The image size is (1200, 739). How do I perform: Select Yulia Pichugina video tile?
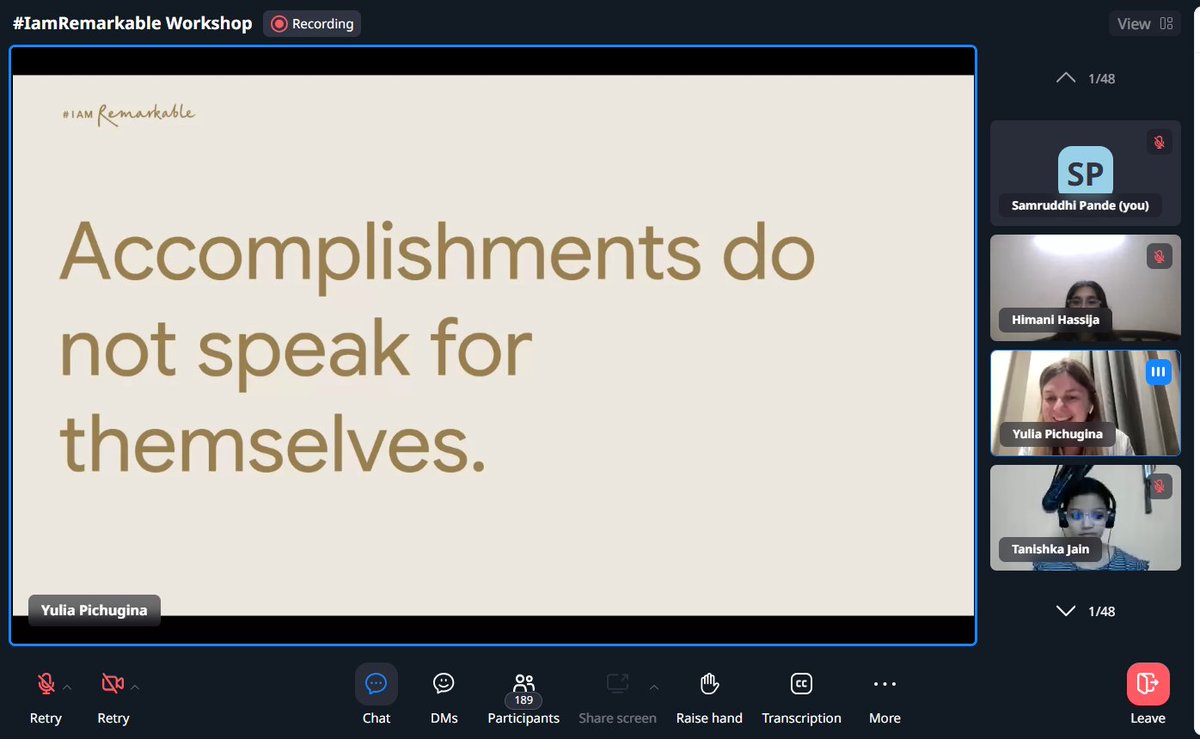1085,403
